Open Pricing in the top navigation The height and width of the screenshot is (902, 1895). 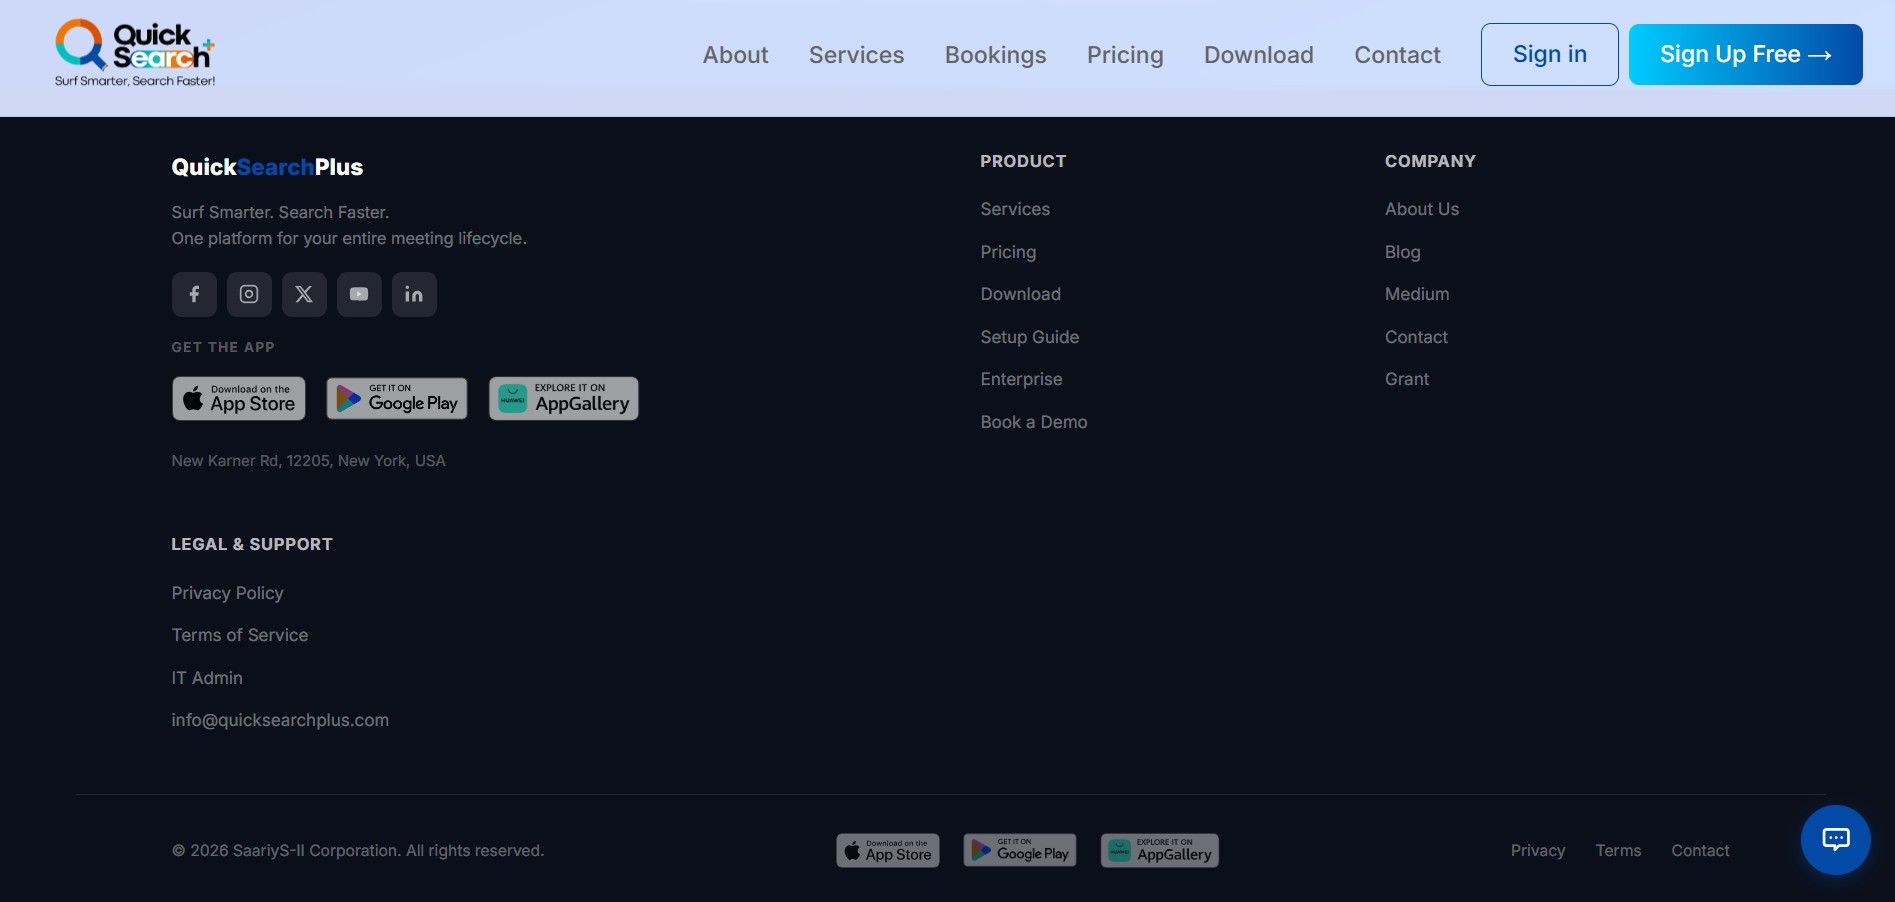coord(1125,55)
